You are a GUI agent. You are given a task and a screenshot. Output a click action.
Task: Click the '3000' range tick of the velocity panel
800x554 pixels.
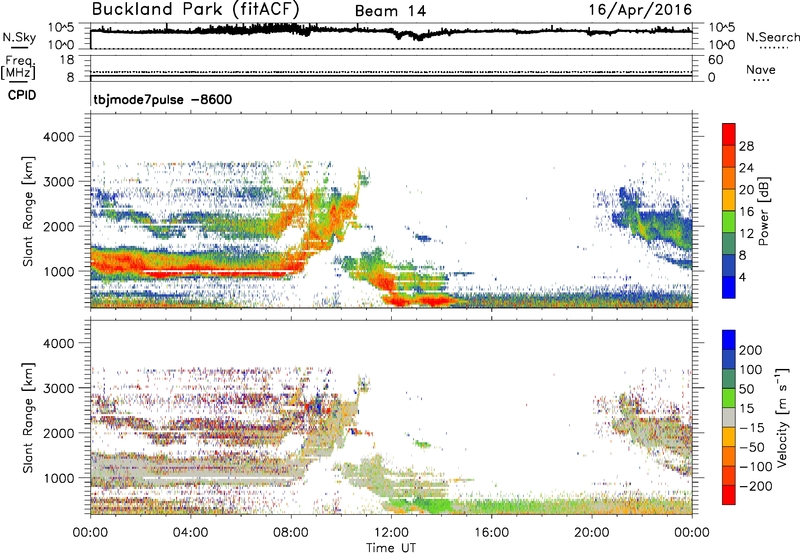(x=59, y=388)
